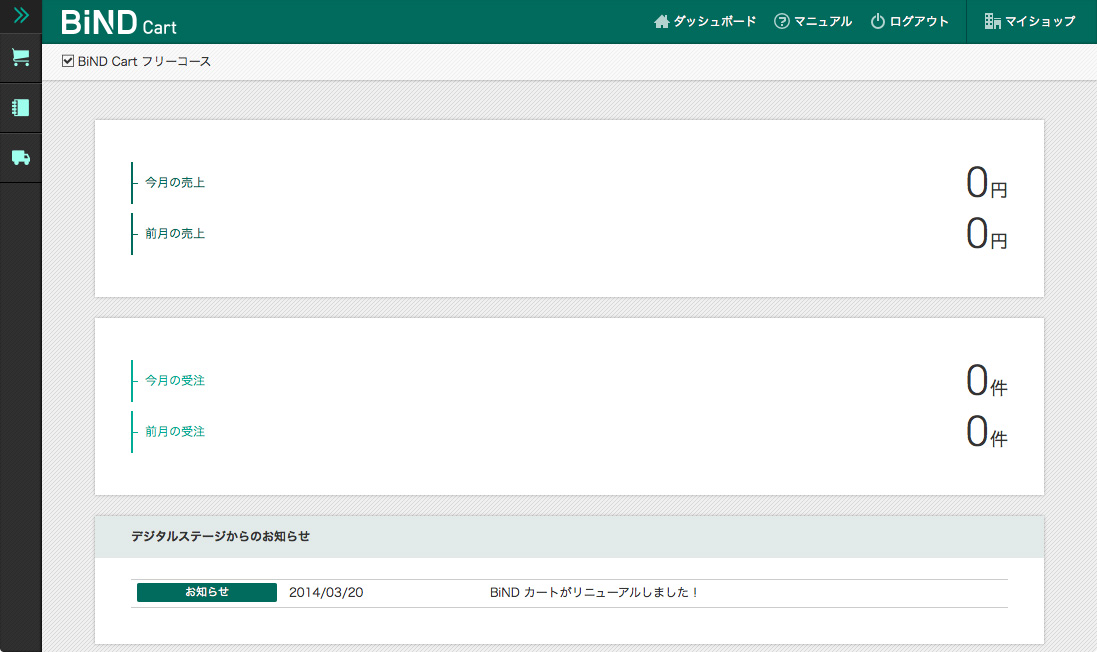Viewport: 1097px width, 652px height.
Task: Open BiND カートがリニューアルしました！ news
Action: (x=594, y=593)
